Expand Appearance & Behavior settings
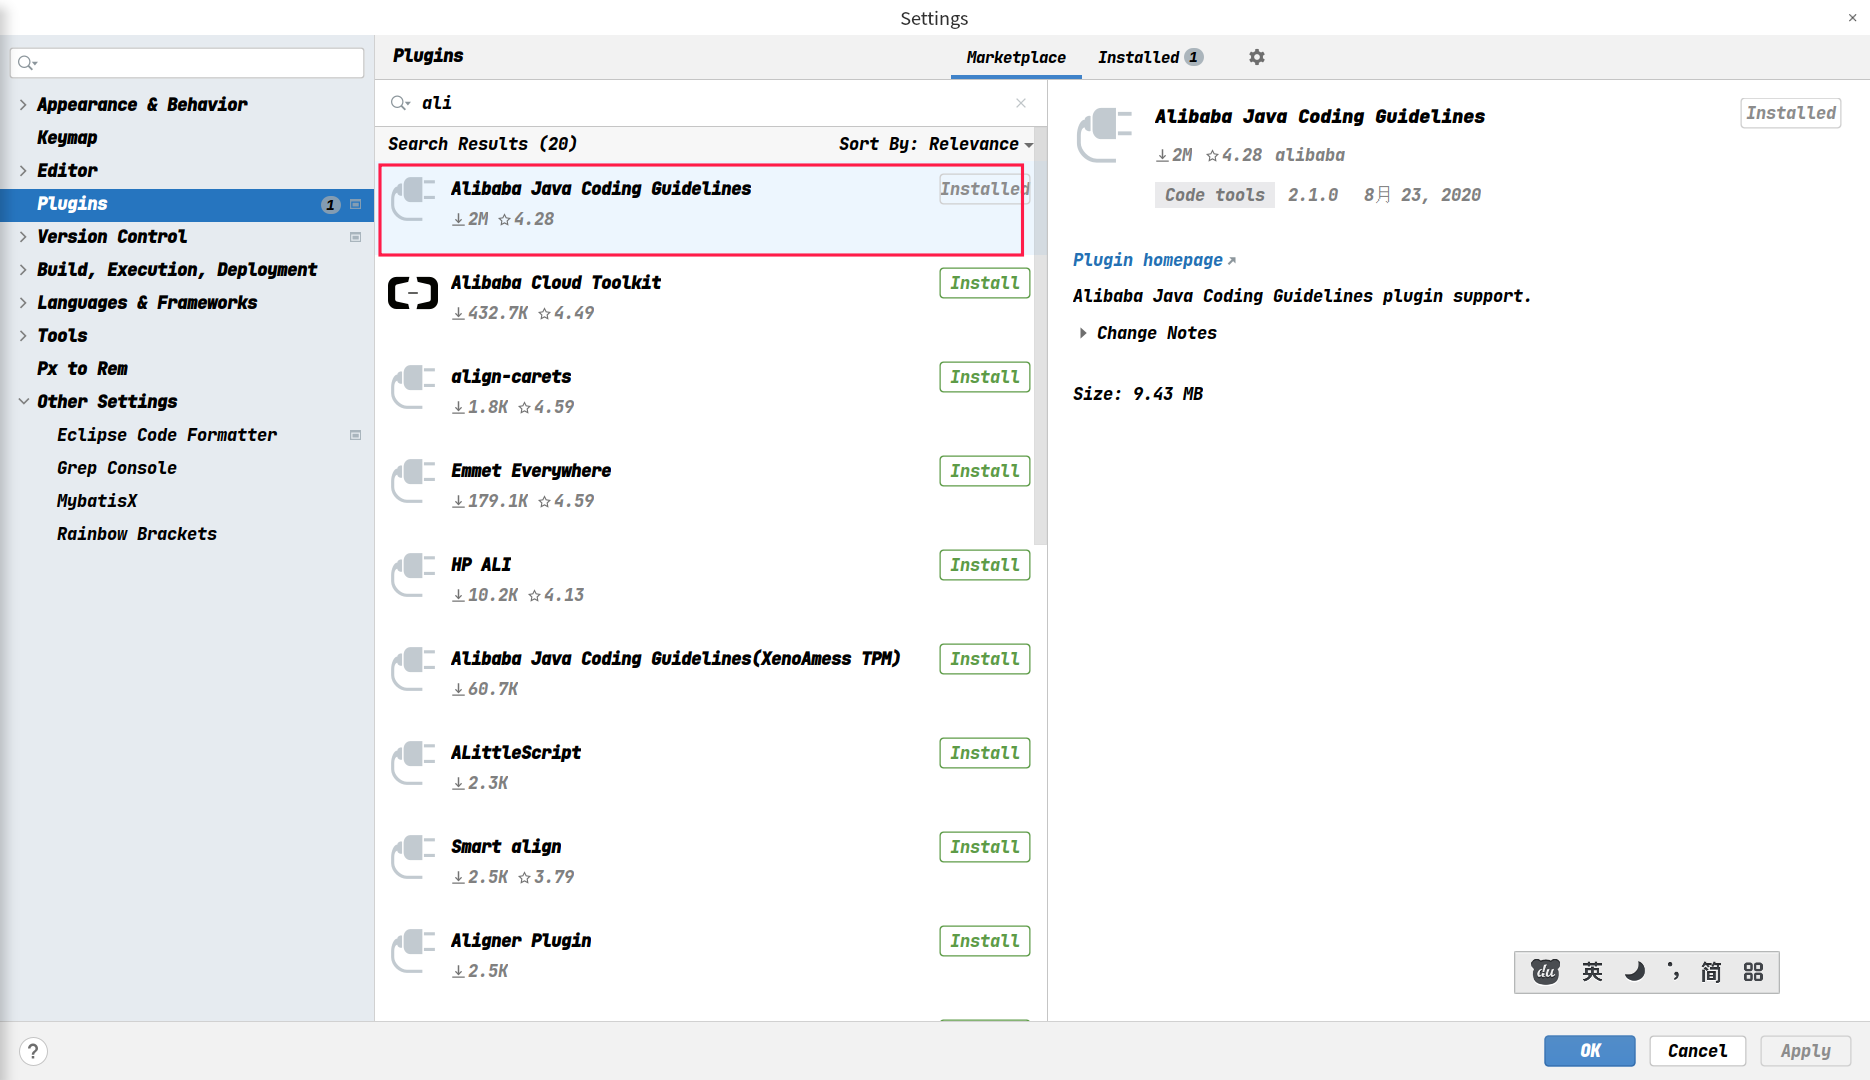Viewport: 1870px width, 1080px height. tap(23, 105)
